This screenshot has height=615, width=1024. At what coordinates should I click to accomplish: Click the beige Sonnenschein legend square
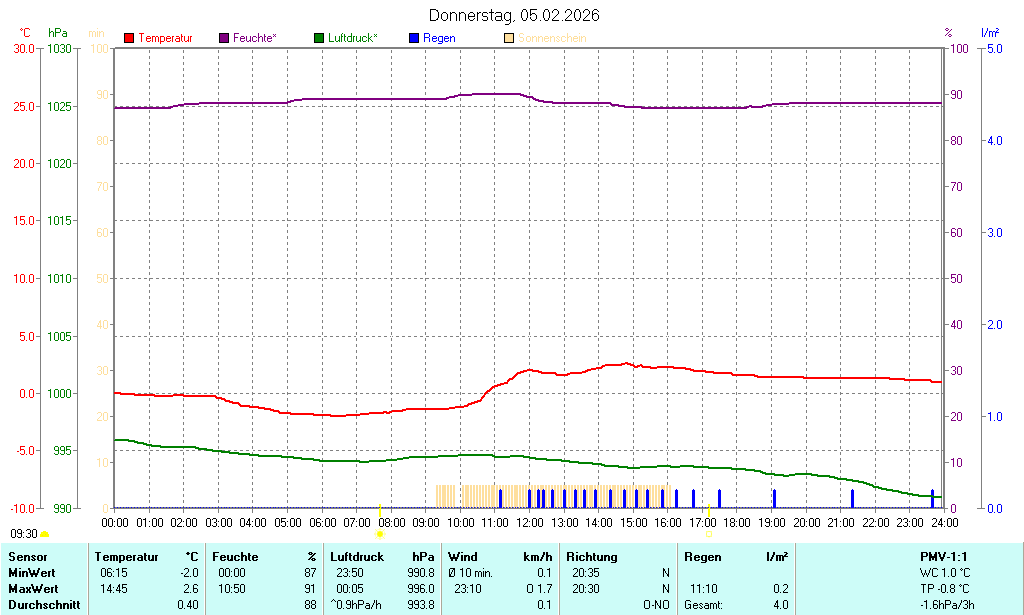[509, 38]
